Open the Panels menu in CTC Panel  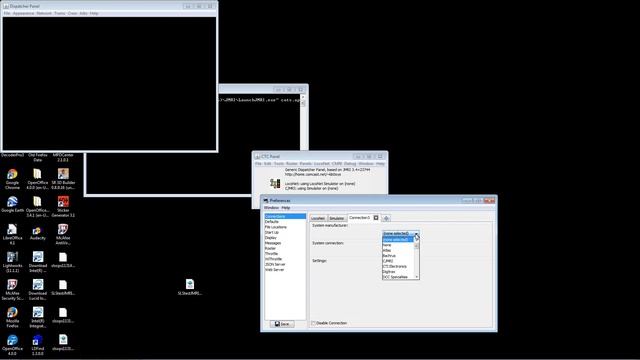[x=305, y=164]
